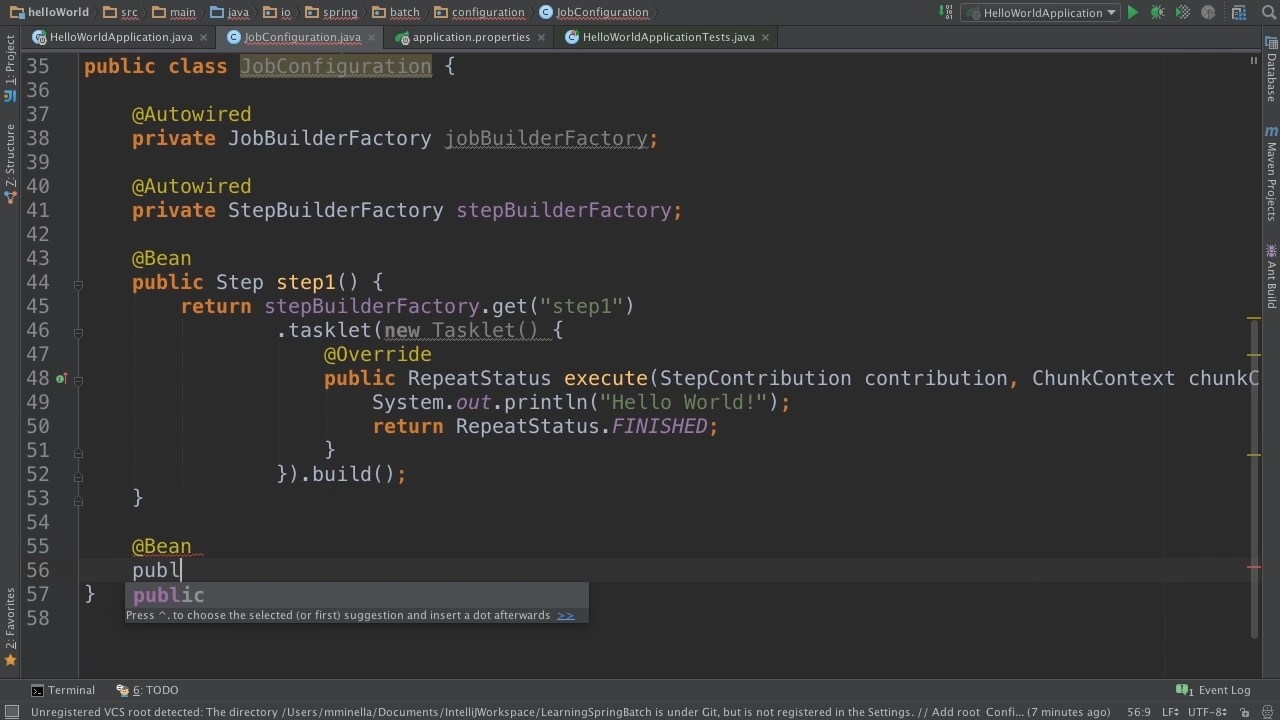Viewport: 1280px width, 720px height.
Task: Click the configuration package breadcrumb
Action: [479, 12]
